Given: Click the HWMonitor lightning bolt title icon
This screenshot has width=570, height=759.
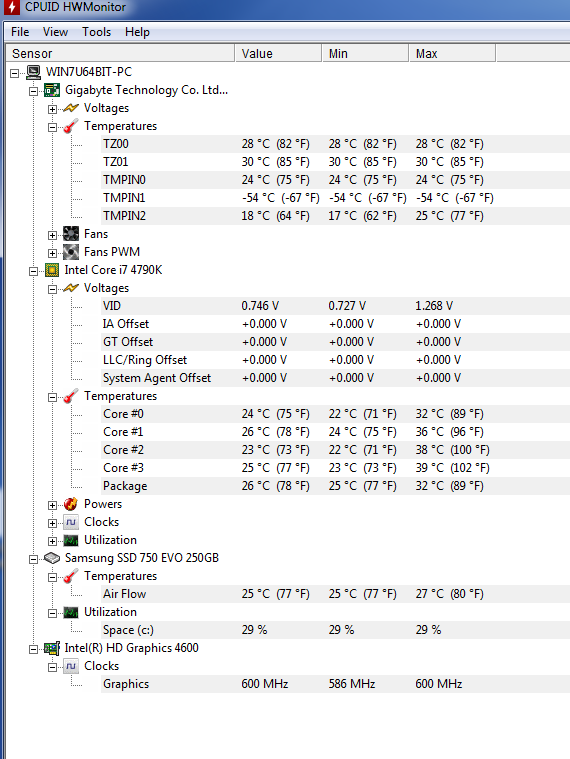Looking at the screenshot, I should [11, 7].
